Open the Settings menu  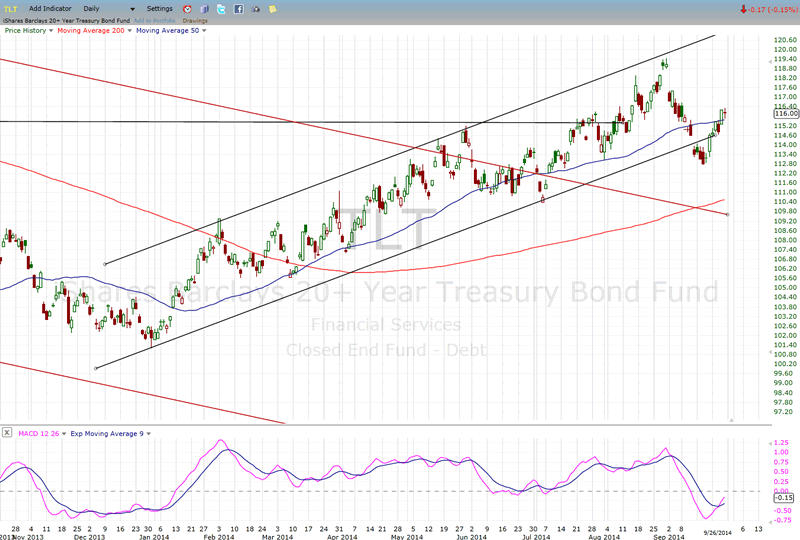159,8
